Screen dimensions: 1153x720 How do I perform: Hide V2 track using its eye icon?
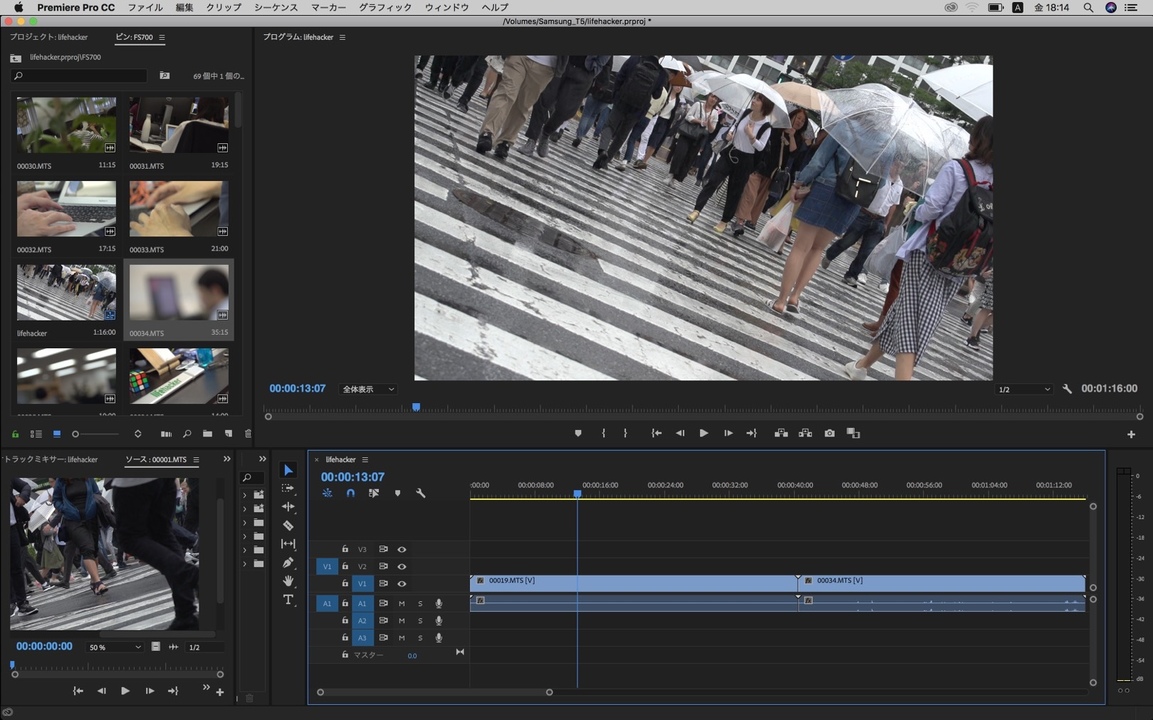click(x=401, y=566)
